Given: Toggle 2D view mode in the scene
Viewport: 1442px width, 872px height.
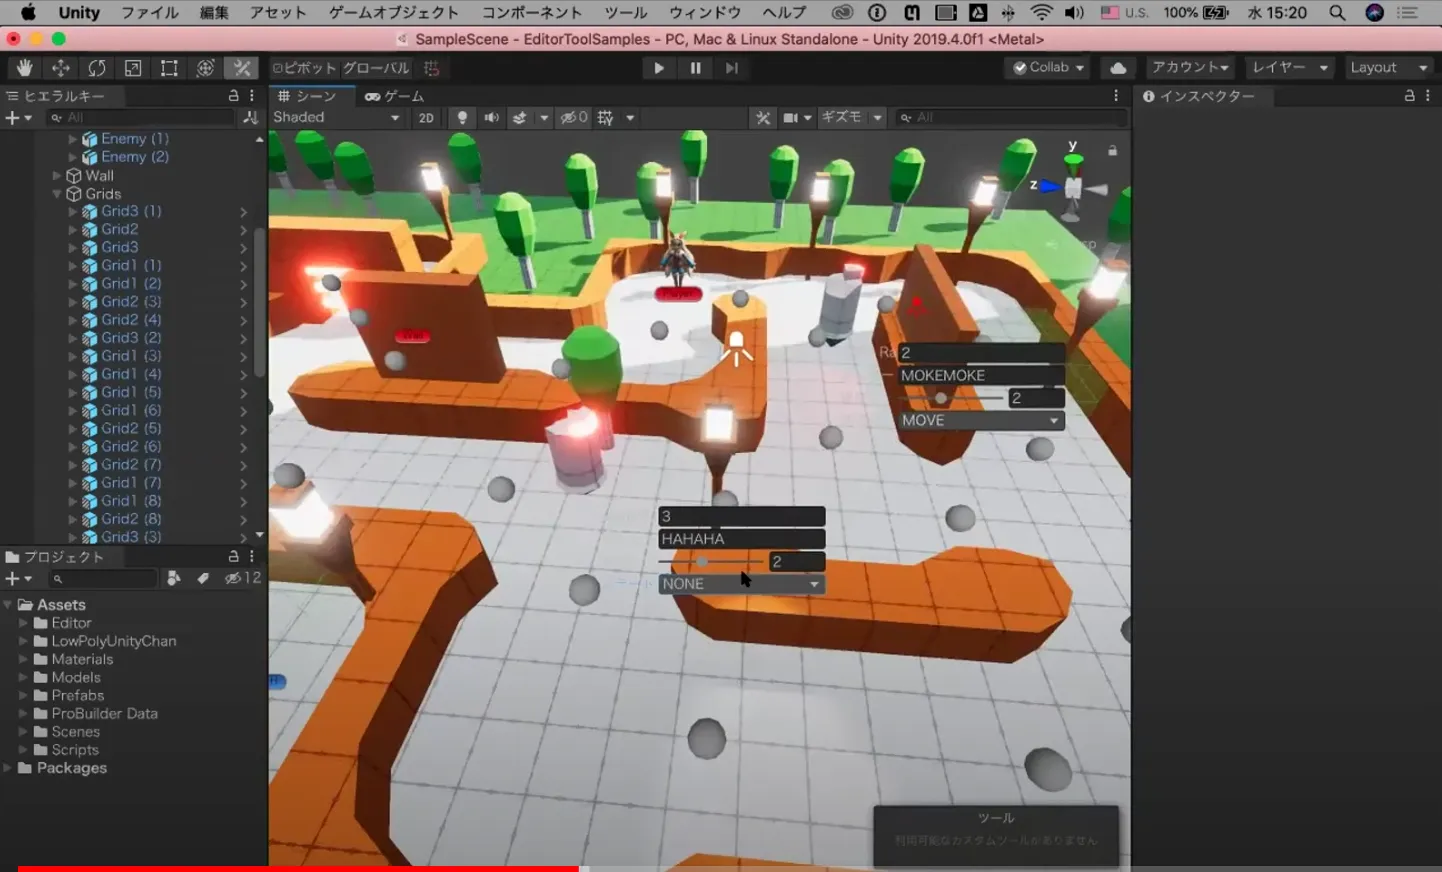Looking at the screenshot, I should coord(426,117).
